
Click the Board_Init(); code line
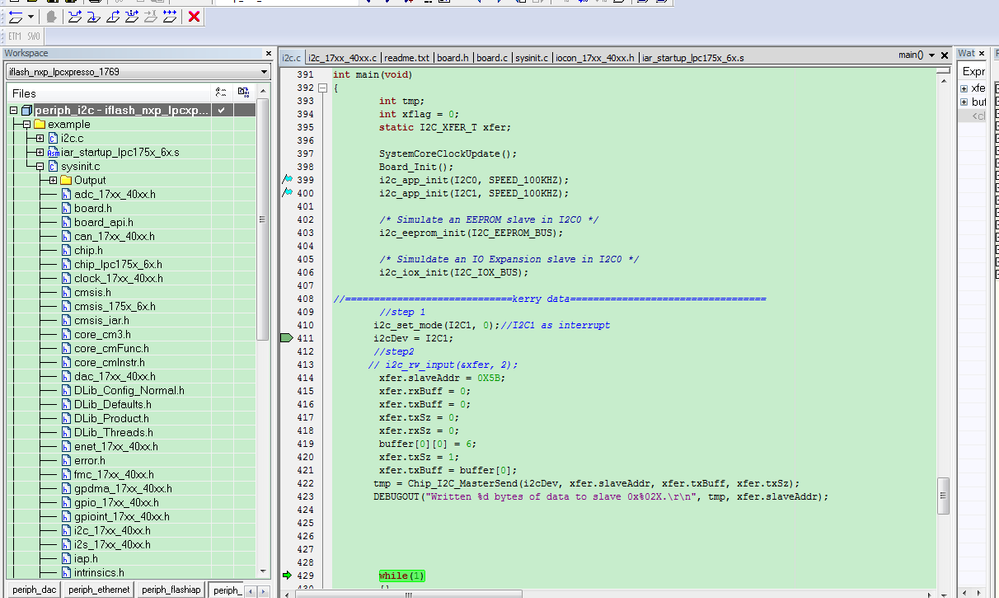coord(416,167)
